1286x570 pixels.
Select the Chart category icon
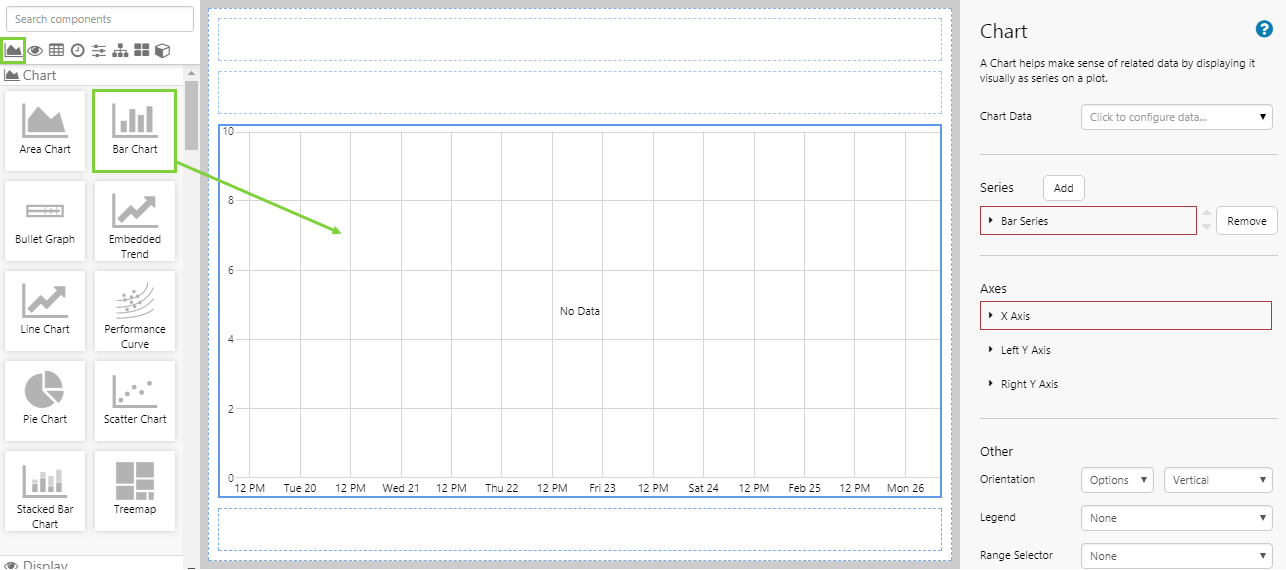pos(14,50)
